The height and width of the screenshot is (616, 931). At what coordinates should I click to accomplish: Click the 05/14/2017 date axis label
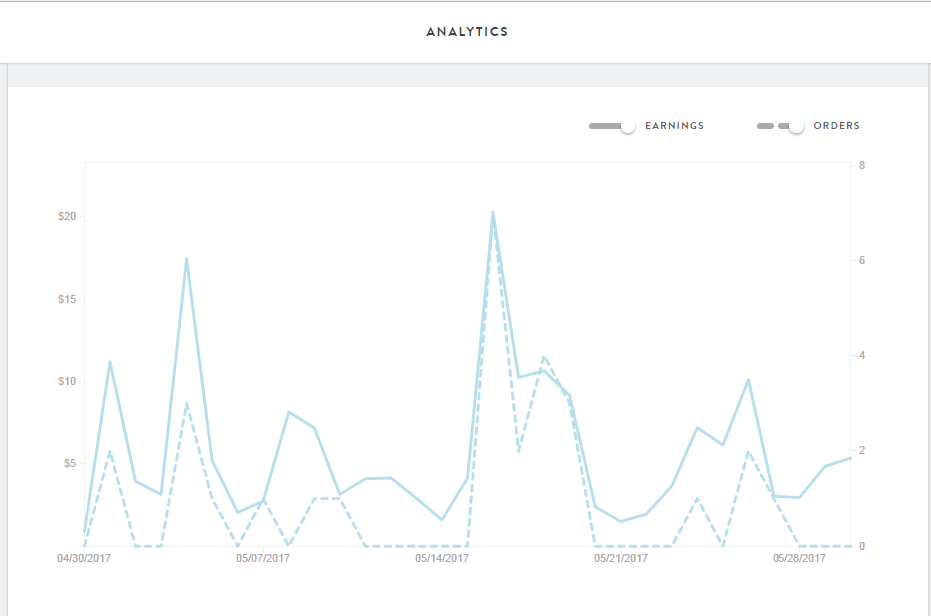(x=442, y=558)
